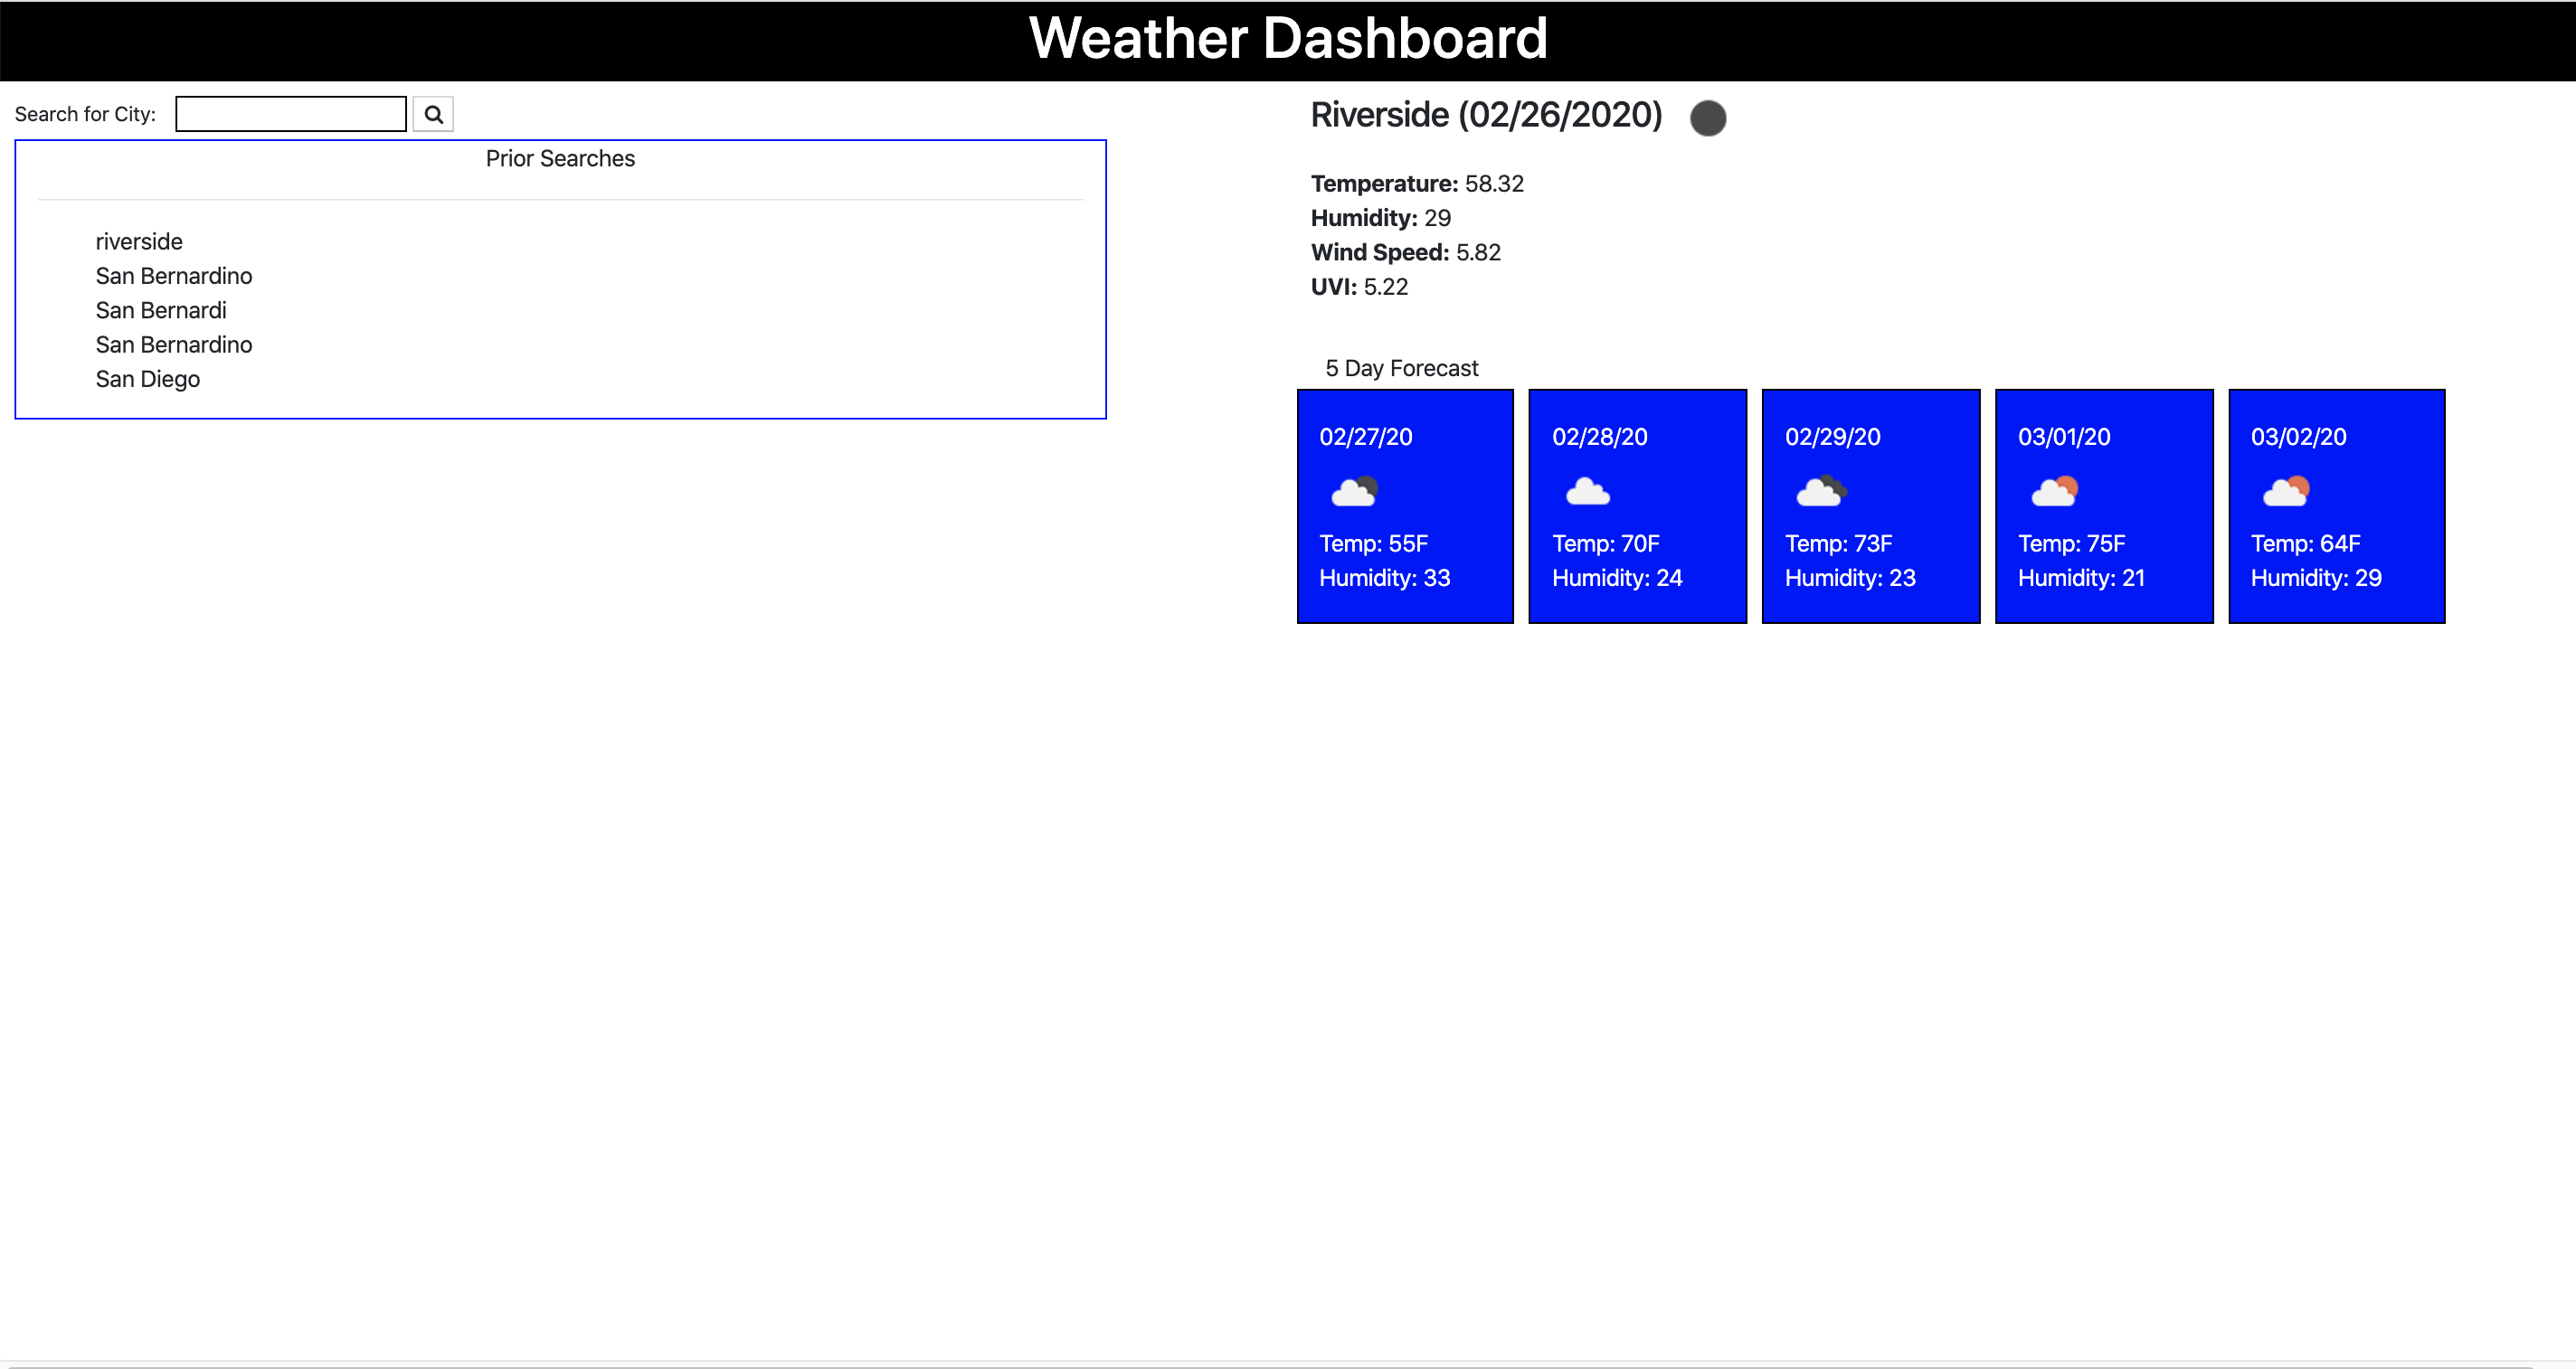Screen dimensions: 2576x1369
Task: Click the current weather icon beside Riverside
Action: pos(1708,118)
